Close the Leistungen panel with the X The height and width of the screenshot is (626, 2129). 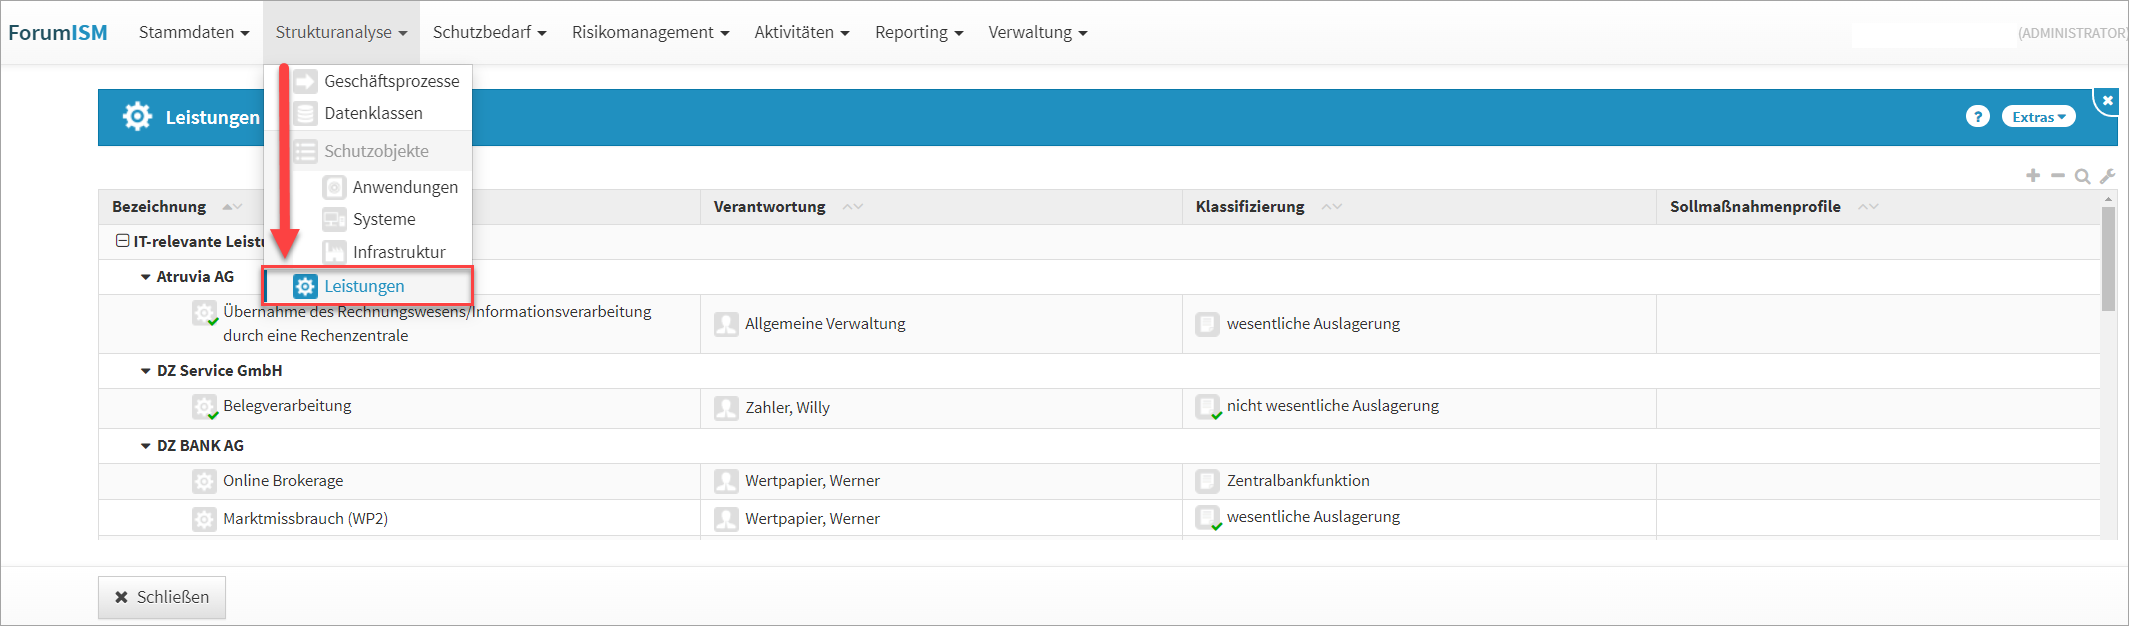pyautogui.click(x=2107, y=100)
